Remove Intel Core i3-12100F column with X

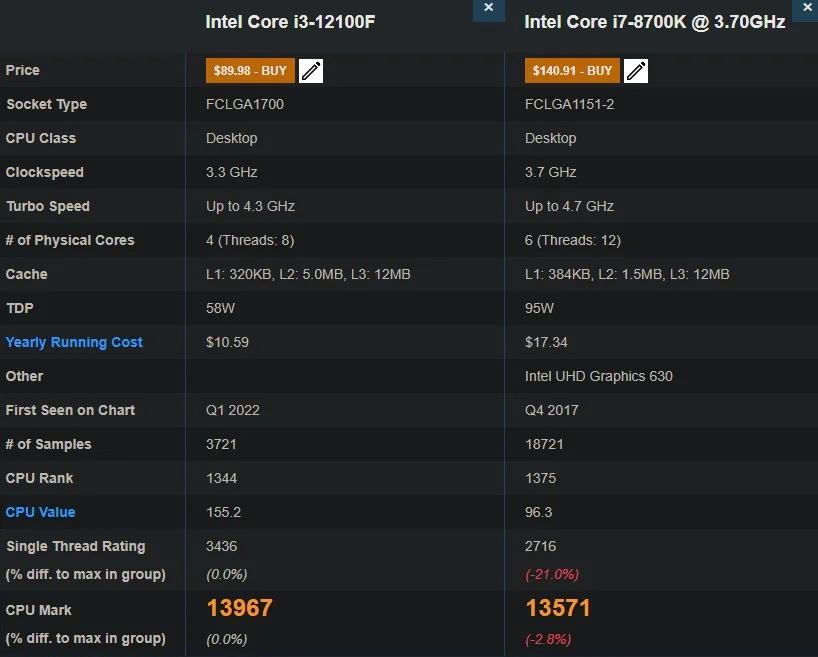(x=488, y=8)
